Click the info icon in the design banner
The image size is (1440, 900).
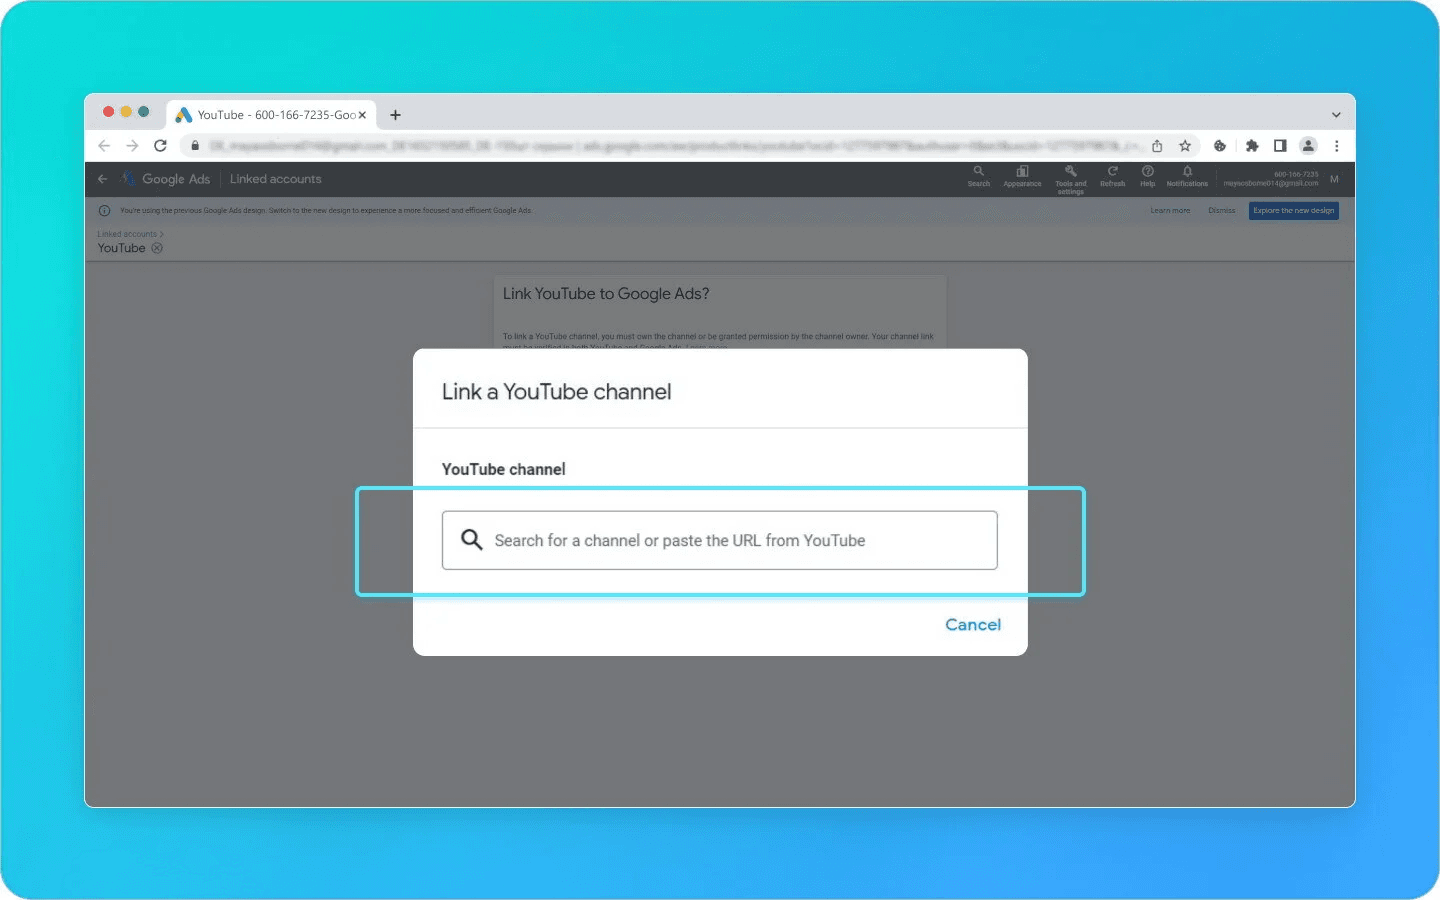point(105,211)
